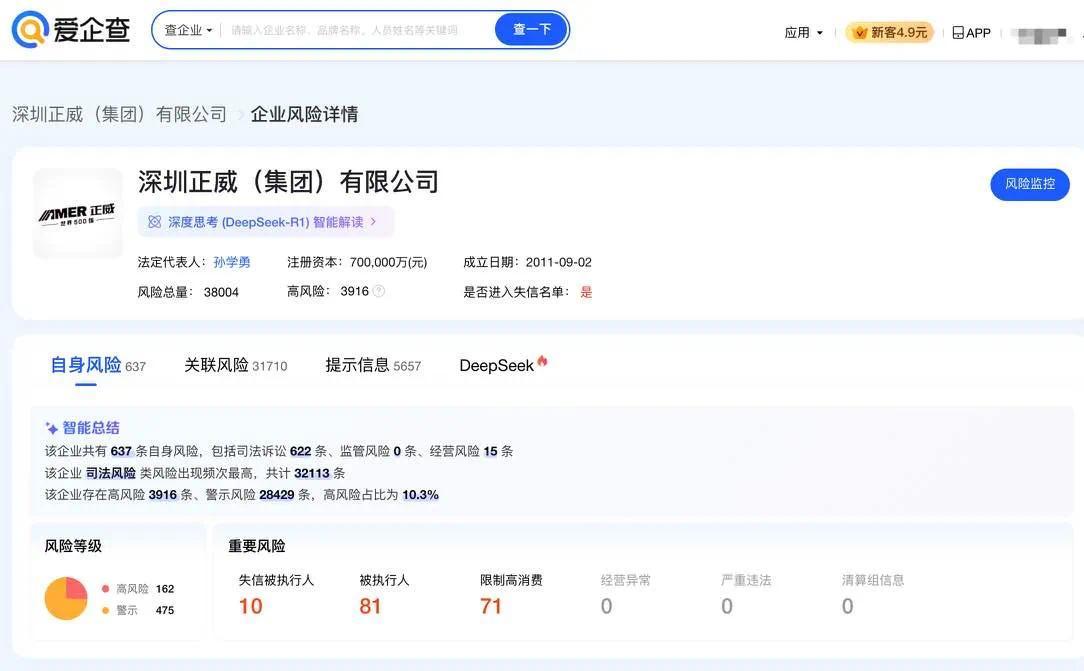The height and width of the screenshot is (671, 1084).
Task: Click the 28429 警示风险 count
Action: [x=277, y=495]
